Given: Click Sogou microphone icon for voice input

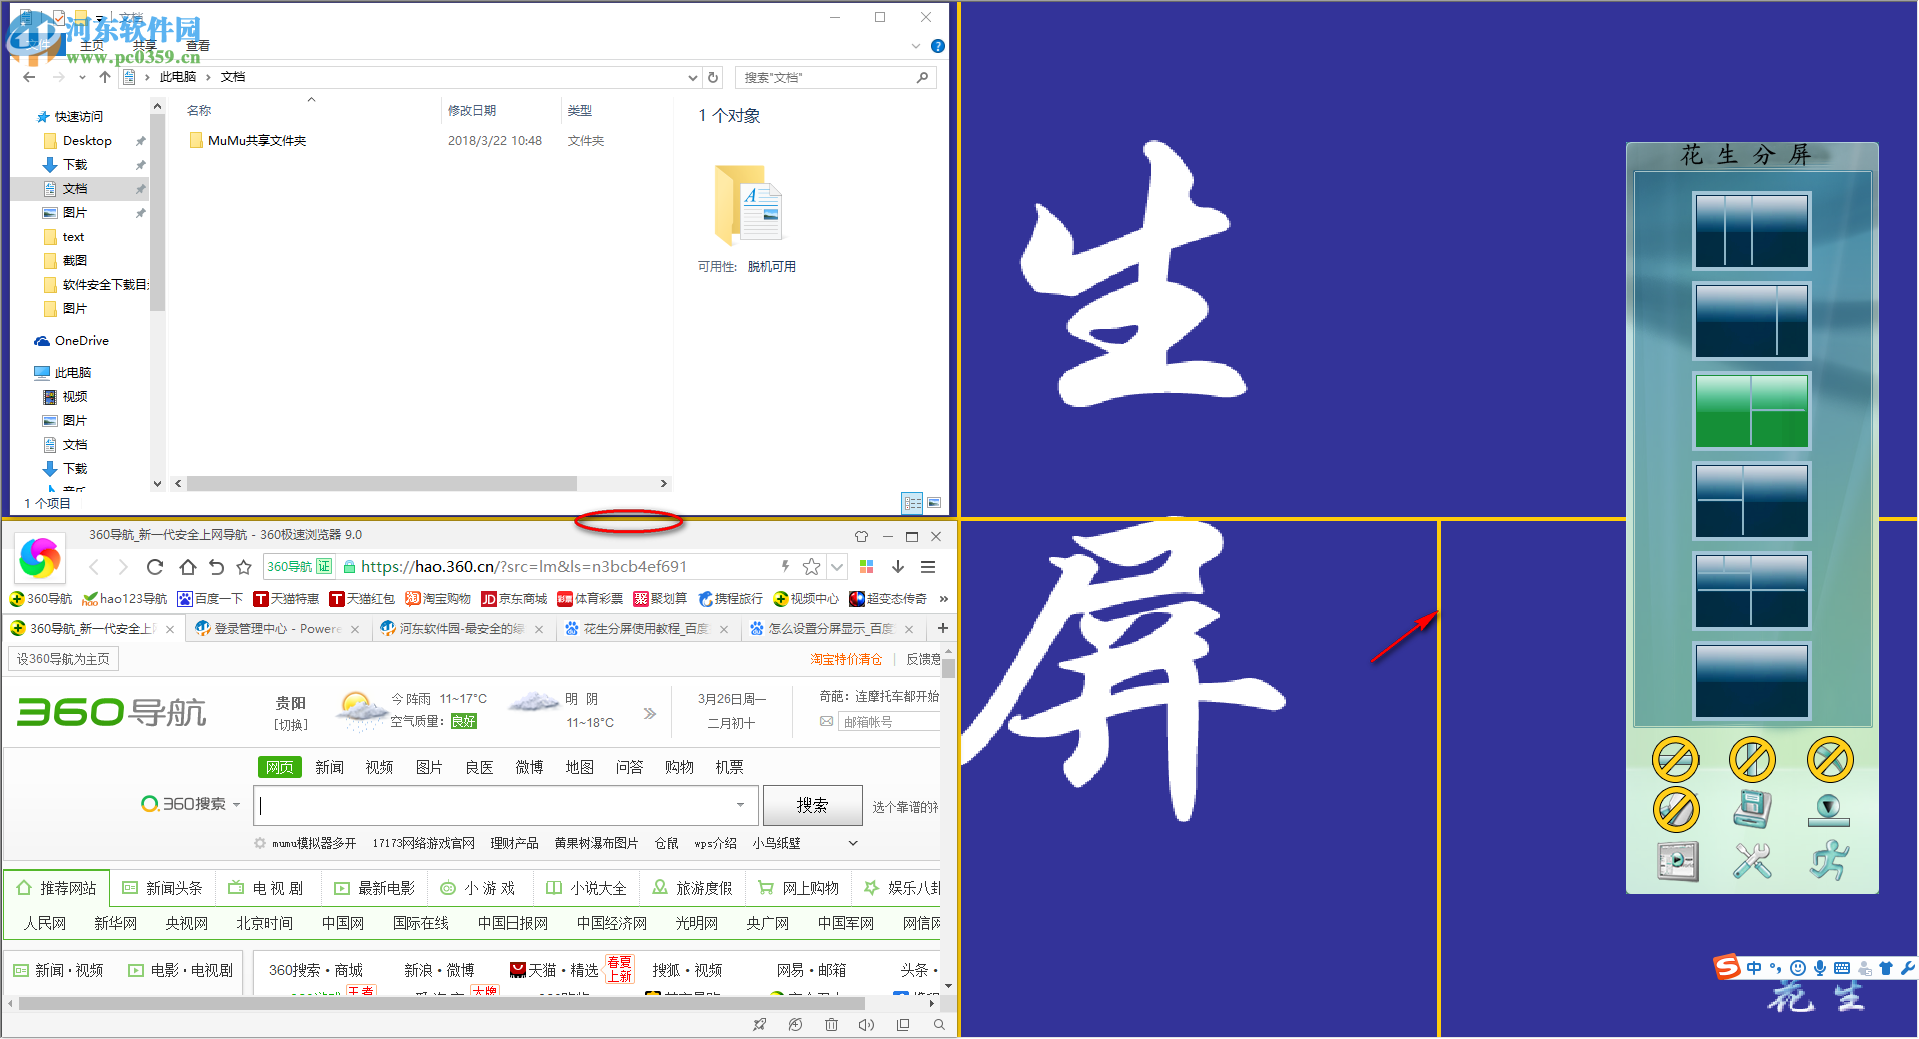Looking at the screenshot, I should pyautogui.click(x=1820, y=968).
